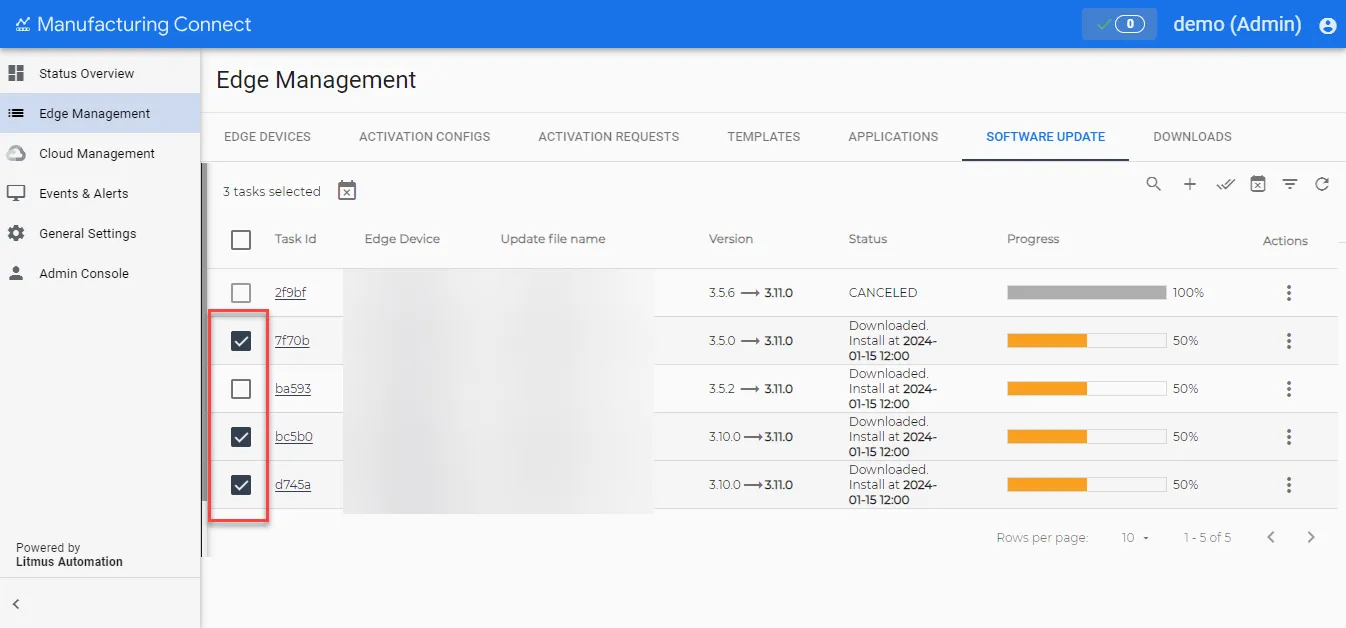Click the double-checkmark icon in toolbar
Screen dimensions: 1346x628
pos(1225,184)
